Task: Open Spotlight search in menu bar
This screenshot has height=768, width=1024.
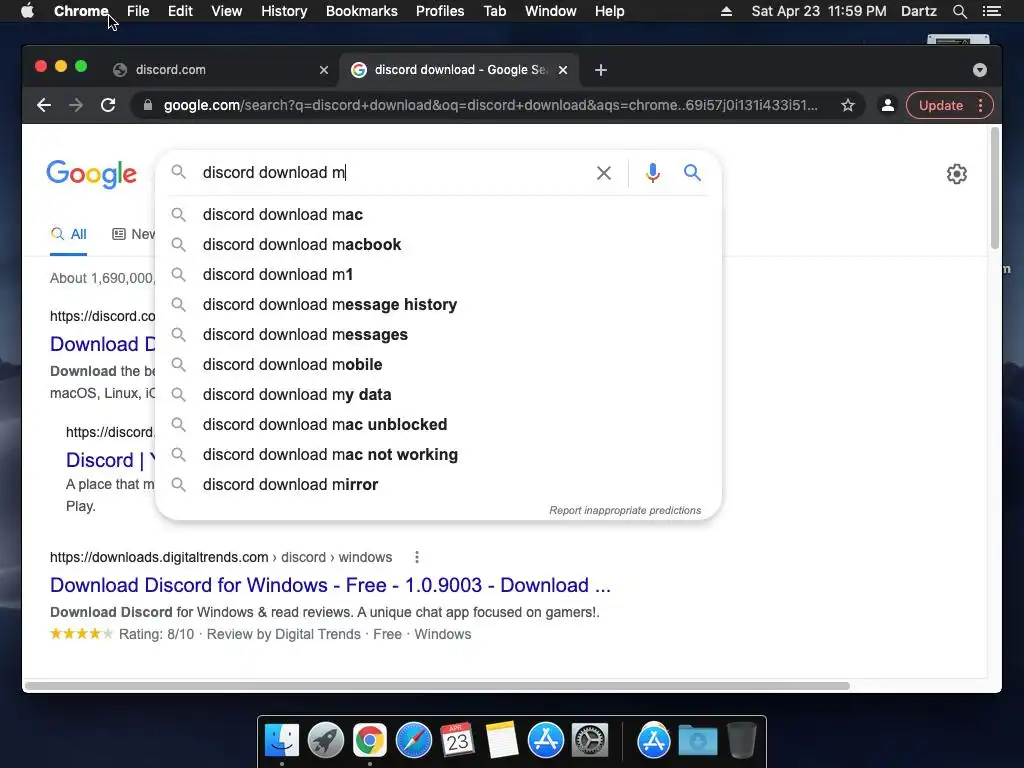Action: tap(959, 11)
